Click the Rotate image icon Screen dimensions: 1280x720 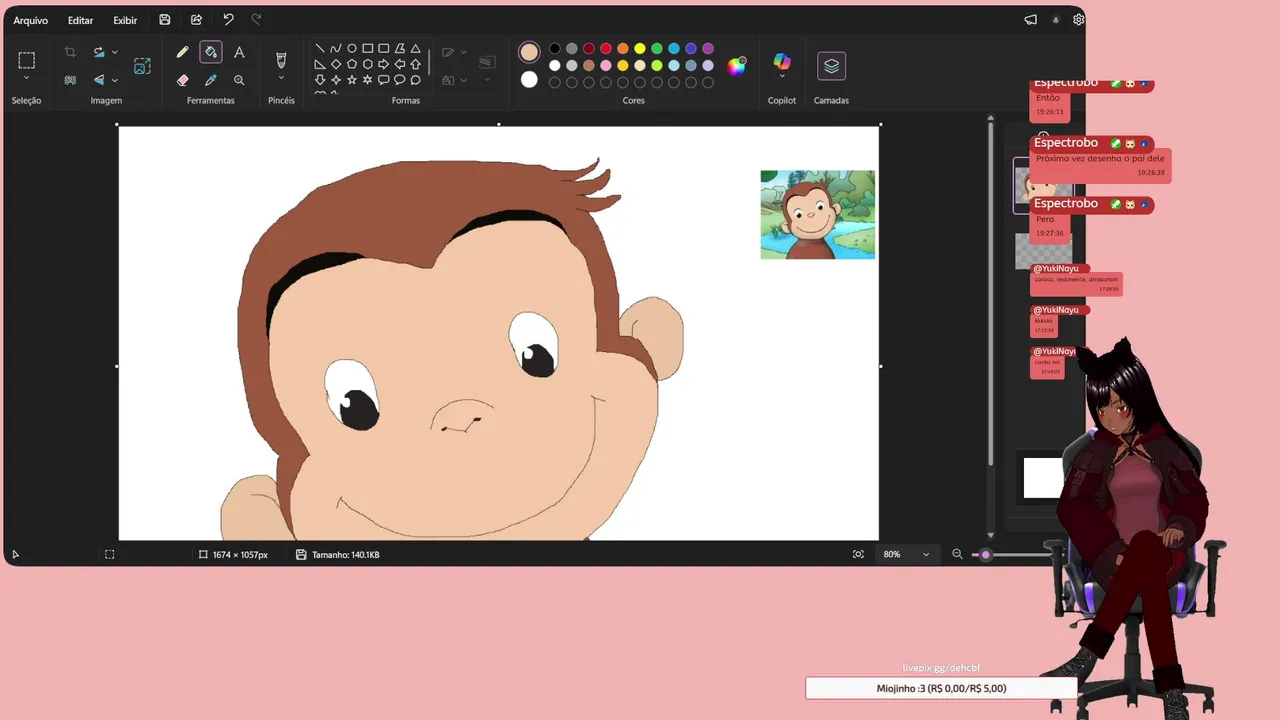[x=99, y=52]
